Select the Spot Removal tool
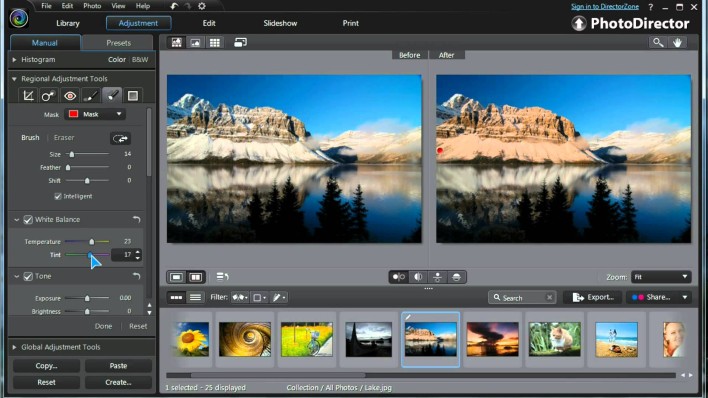Image resolution: width=708 pixels, height=398 pixels. point(48,96)
